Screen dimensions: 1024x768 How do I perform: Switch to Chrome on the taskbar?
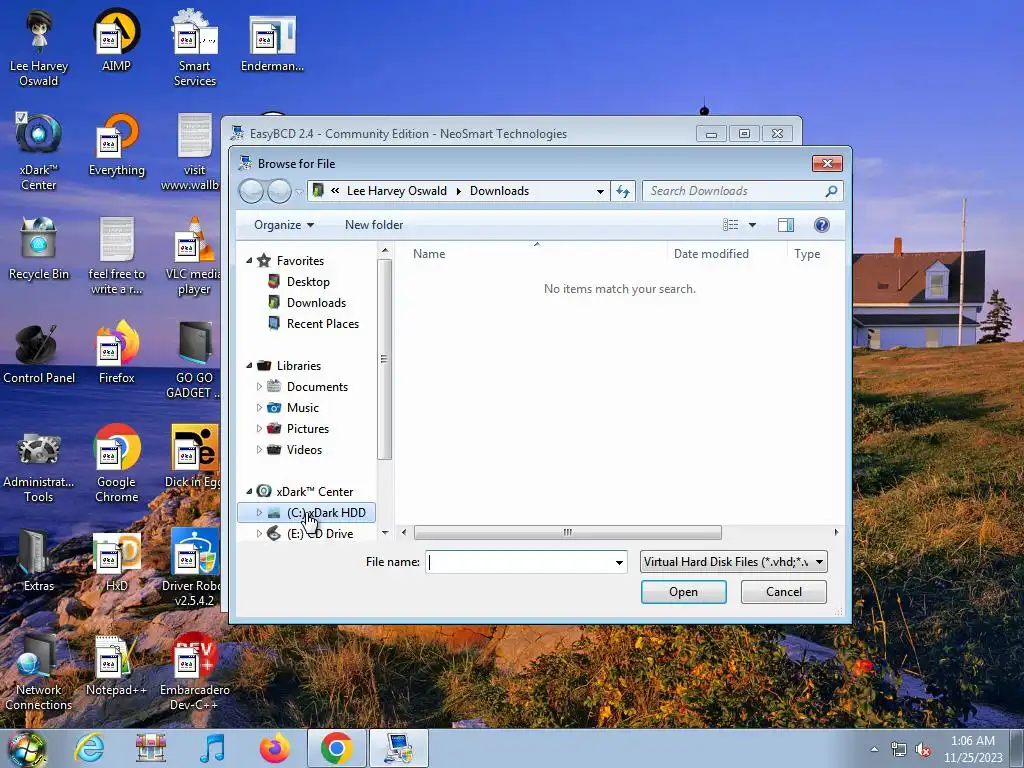click(x=336, y=748)
